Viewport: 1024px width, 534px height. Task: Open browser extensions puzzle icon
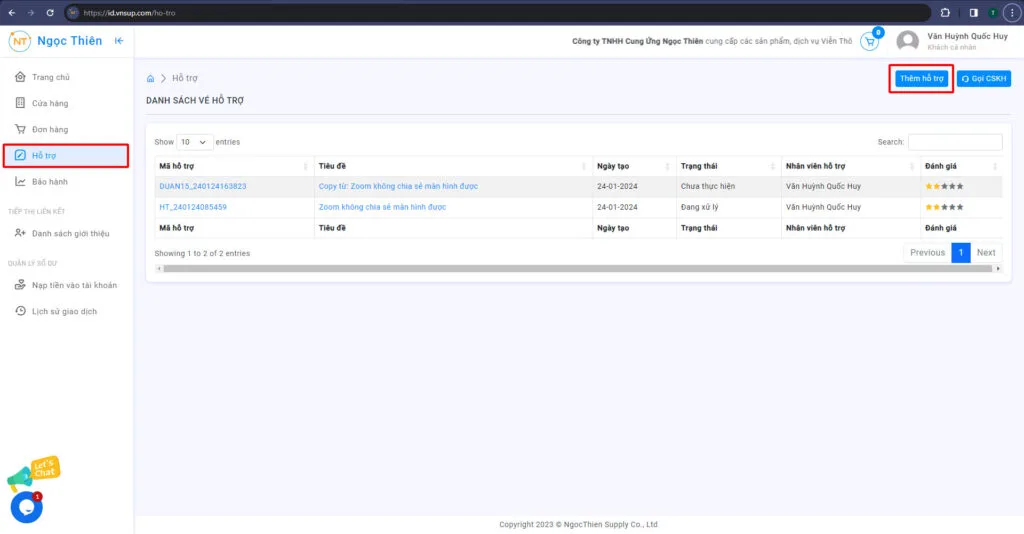pos(945,12)
